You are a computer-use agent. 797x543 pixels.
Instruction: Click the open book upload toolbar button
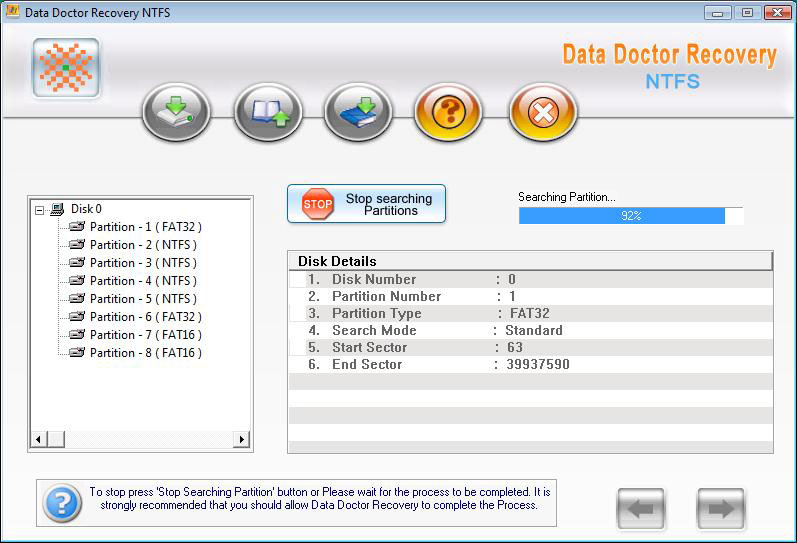(268, 112)
